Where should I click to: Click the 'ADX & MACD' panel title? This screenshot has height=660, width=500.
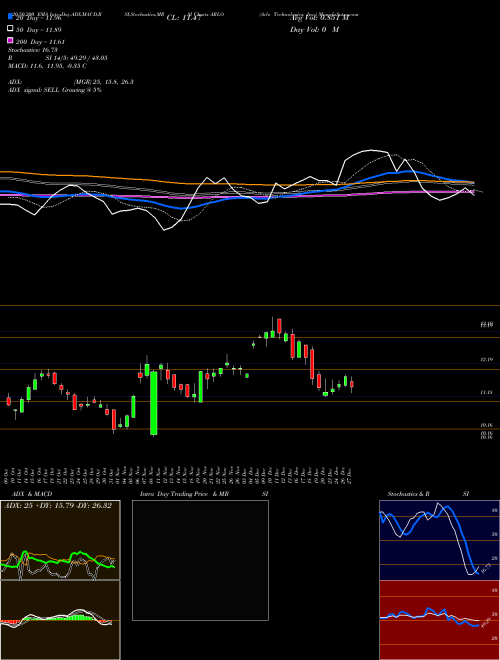tap(32, 494)
